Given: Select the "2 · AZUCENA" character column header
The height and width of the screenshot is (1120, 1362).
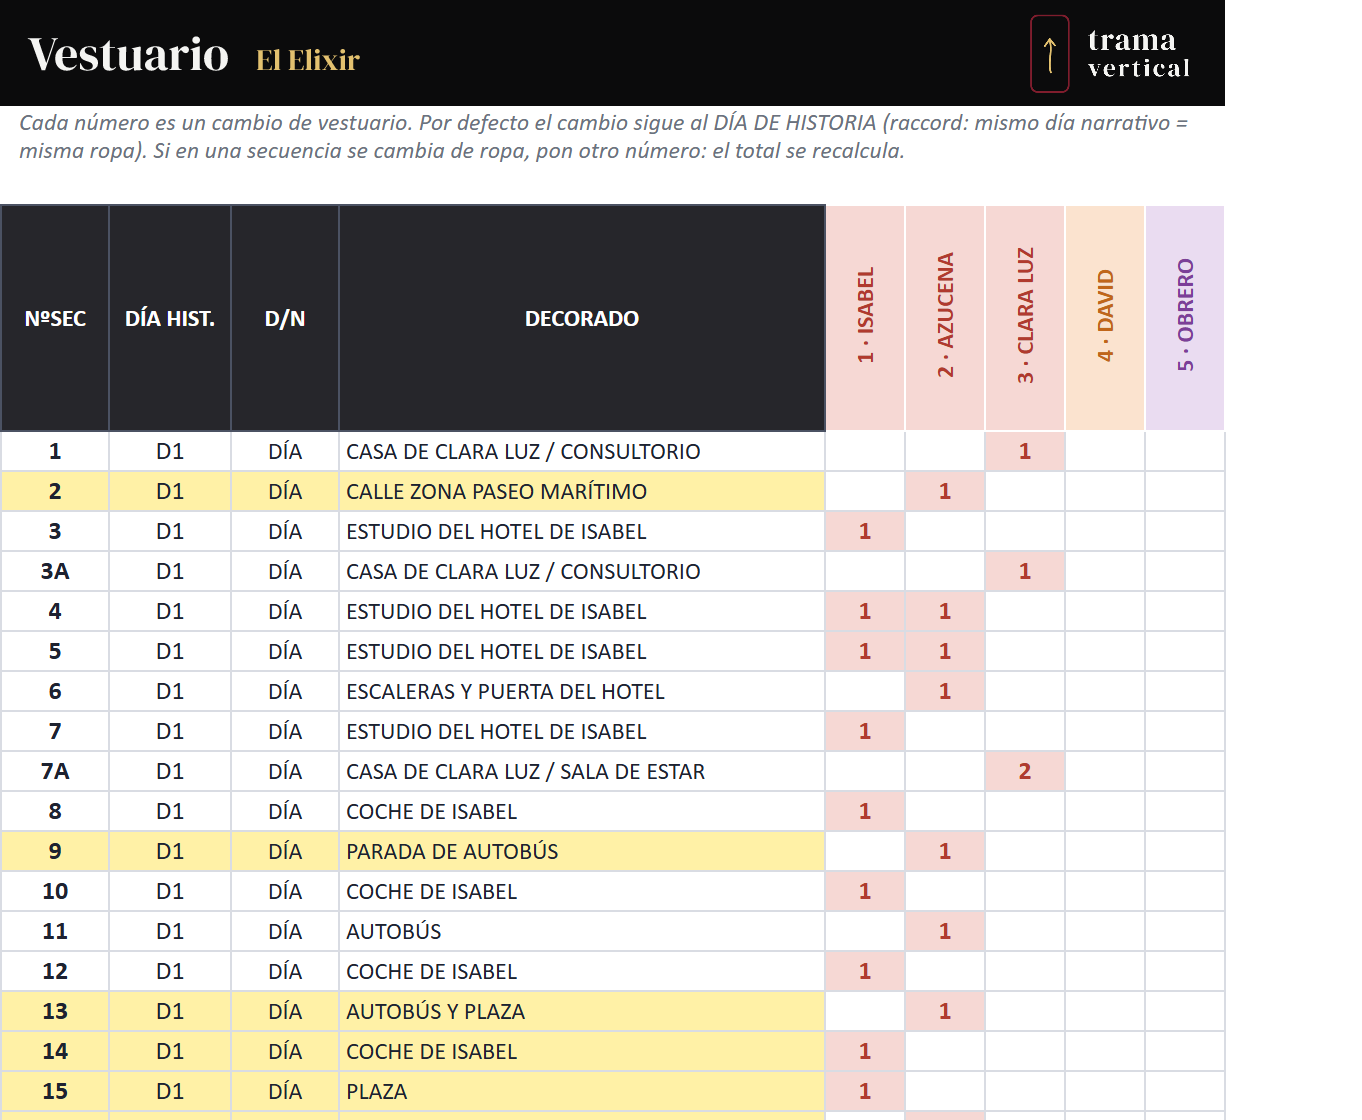Looking at the screenshot, I should click(945, 318).
